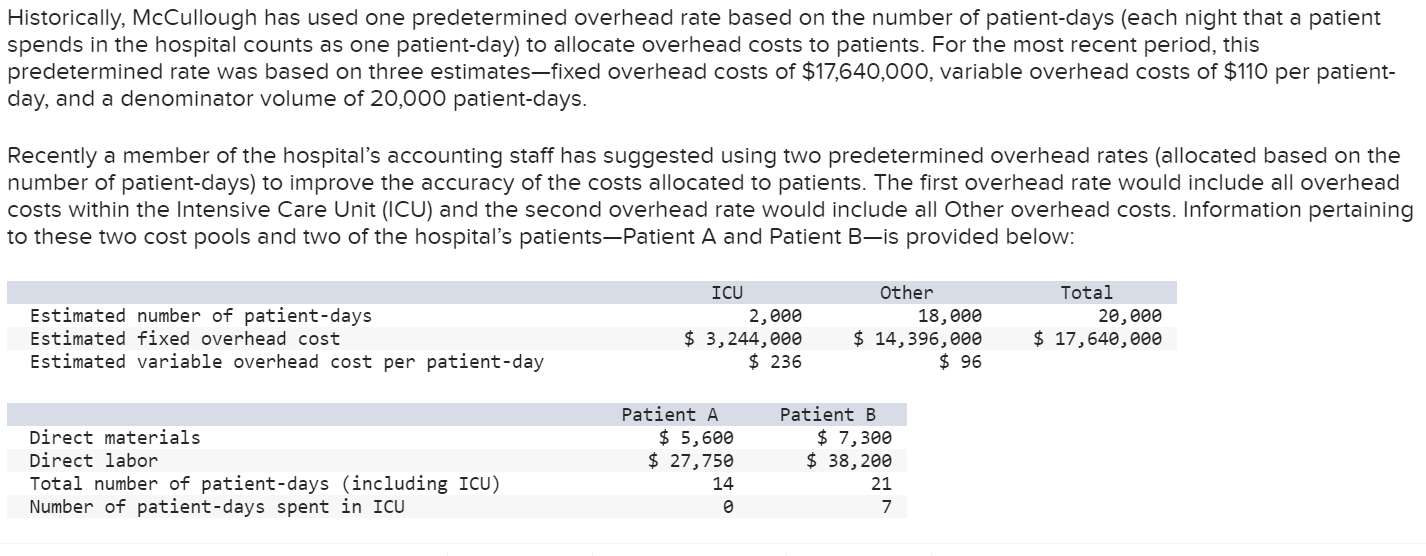This screenshot has height=556, width=1426.
Task: Click Estimated variable overhead cost per patient-day label
Action: (x=287, y=362)
